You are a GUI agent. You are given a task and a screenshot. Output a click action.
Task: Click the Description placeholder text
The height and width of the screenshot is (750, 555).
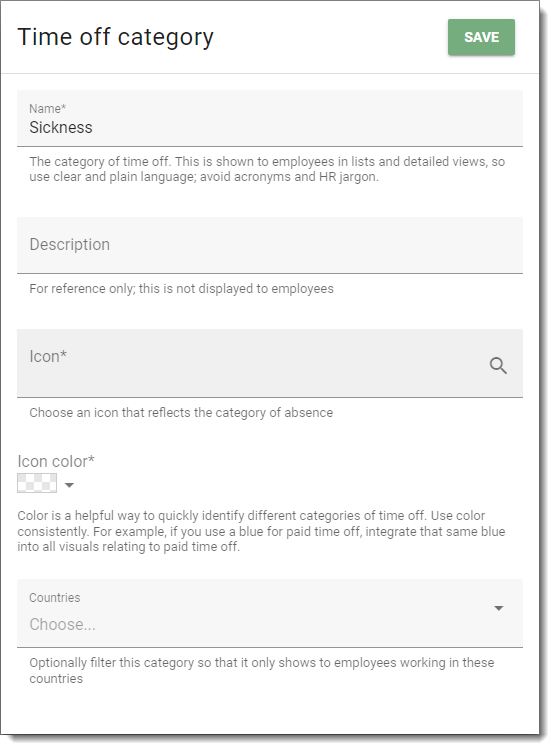(x=69, y=244)
